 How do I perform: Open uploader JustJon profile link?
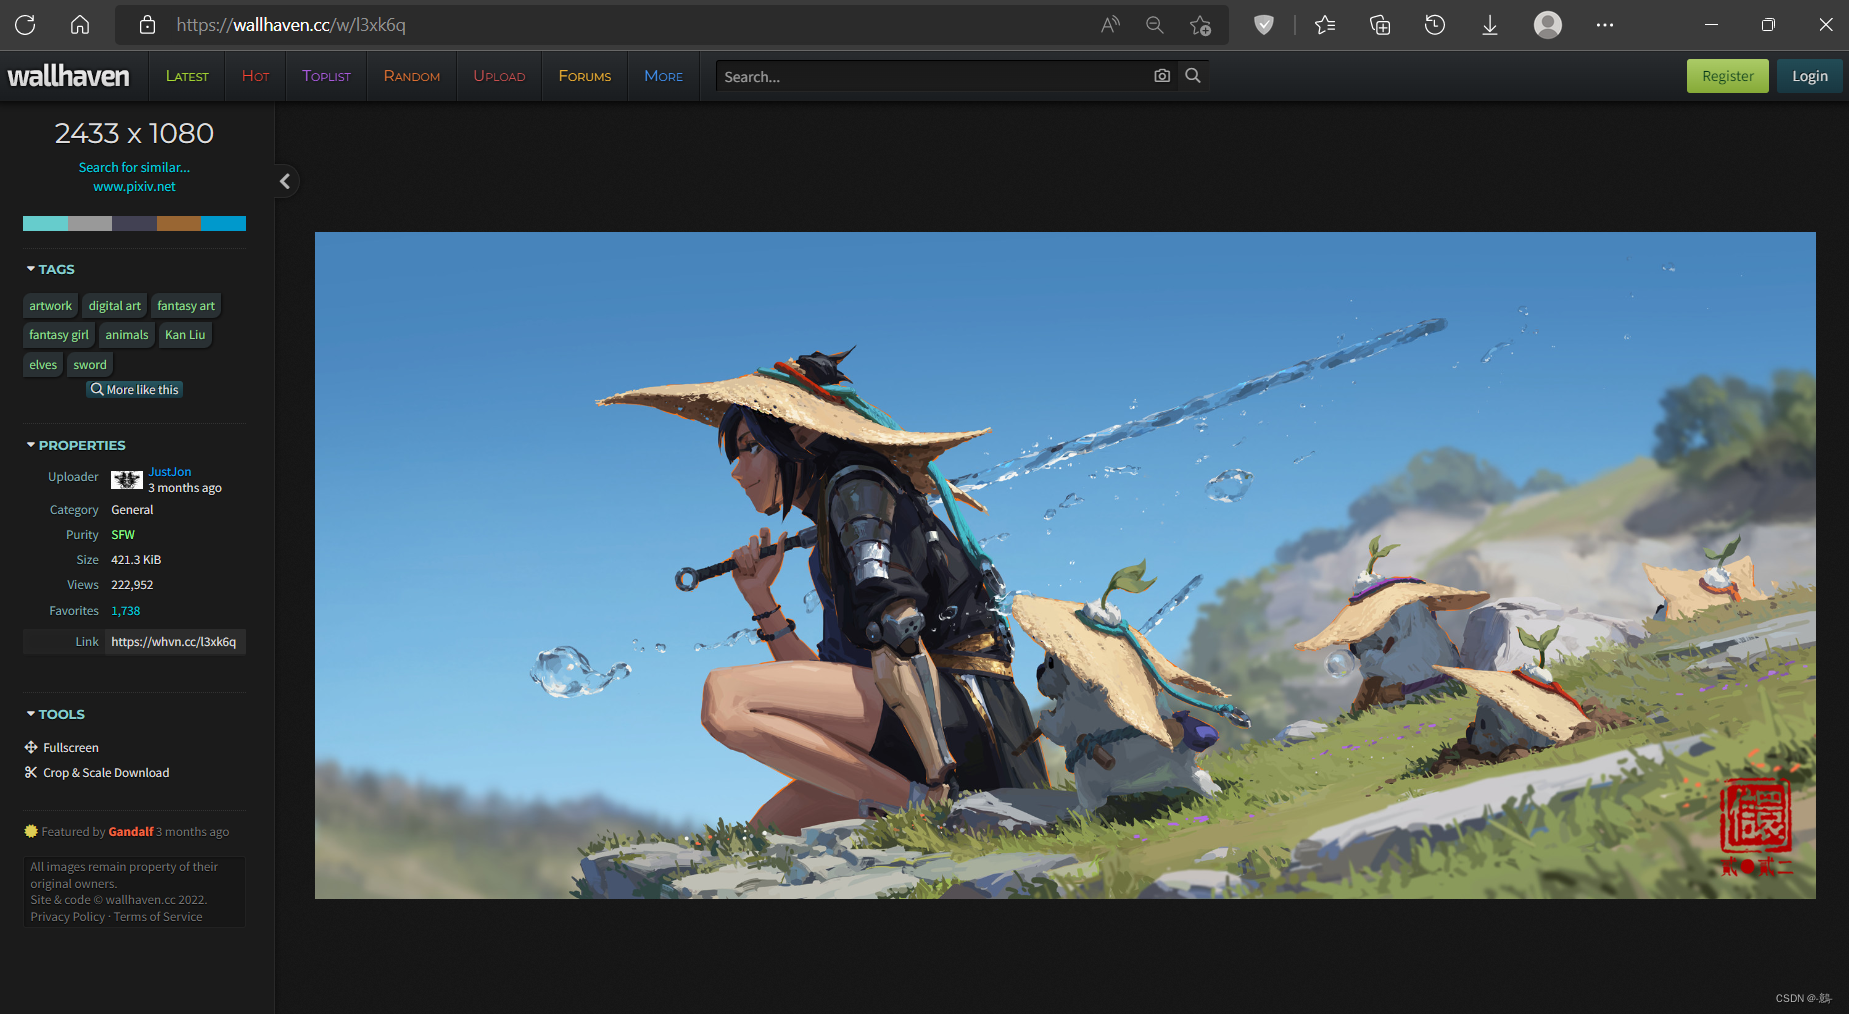[x=170, y=472]
